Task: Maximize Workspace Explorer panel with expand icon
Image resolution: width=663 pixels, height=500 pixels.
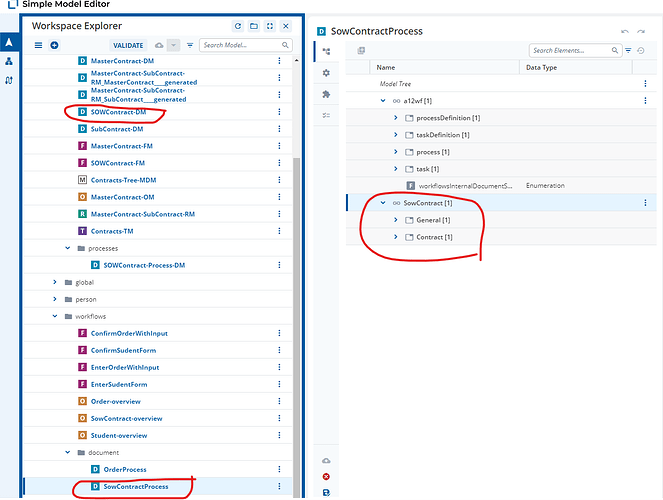Action: [270, 26]
